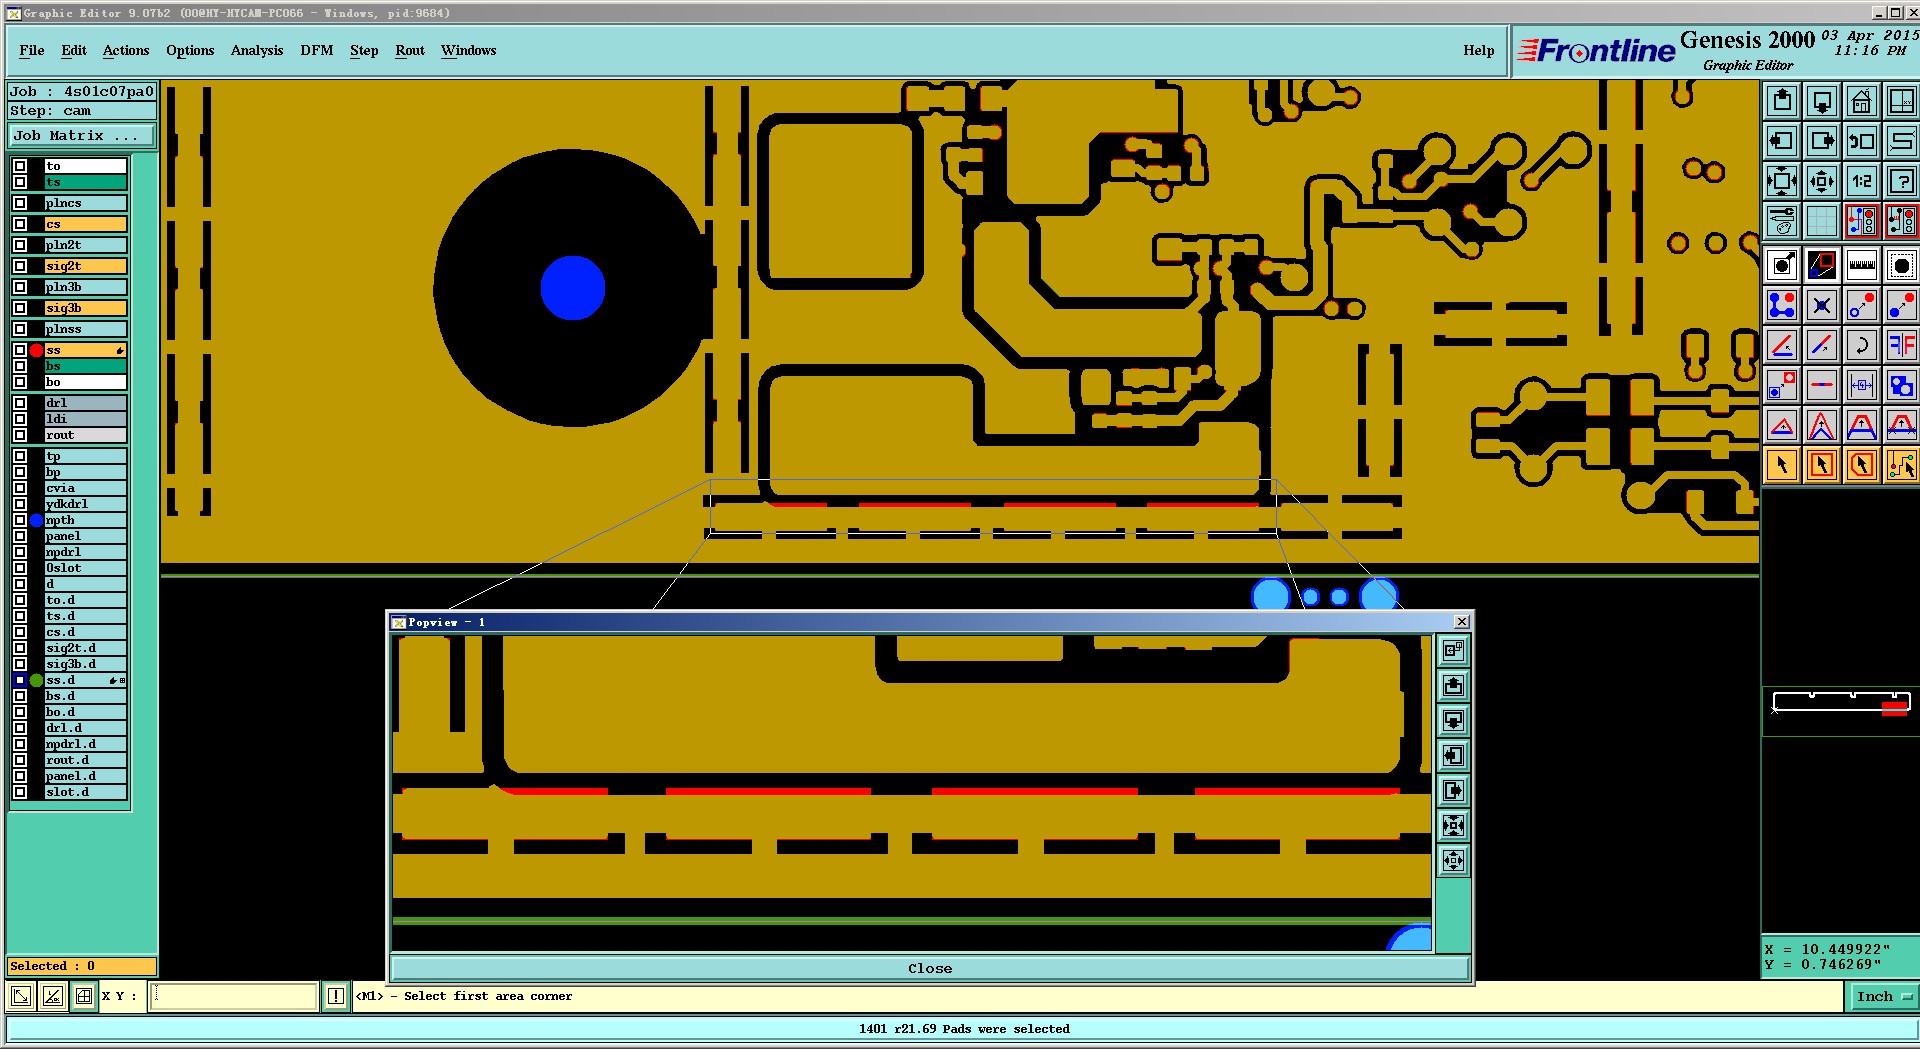
Task: Click the zoom in icon in Popview window
Action: pyautogui.click(x=1453, y=826)
